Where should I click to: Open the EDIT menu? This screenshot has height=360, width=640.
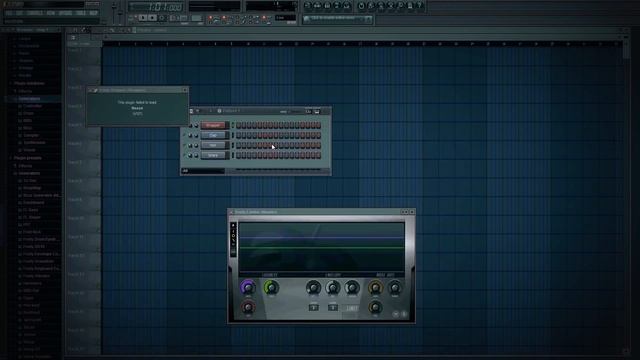click(x=20, y=13)
